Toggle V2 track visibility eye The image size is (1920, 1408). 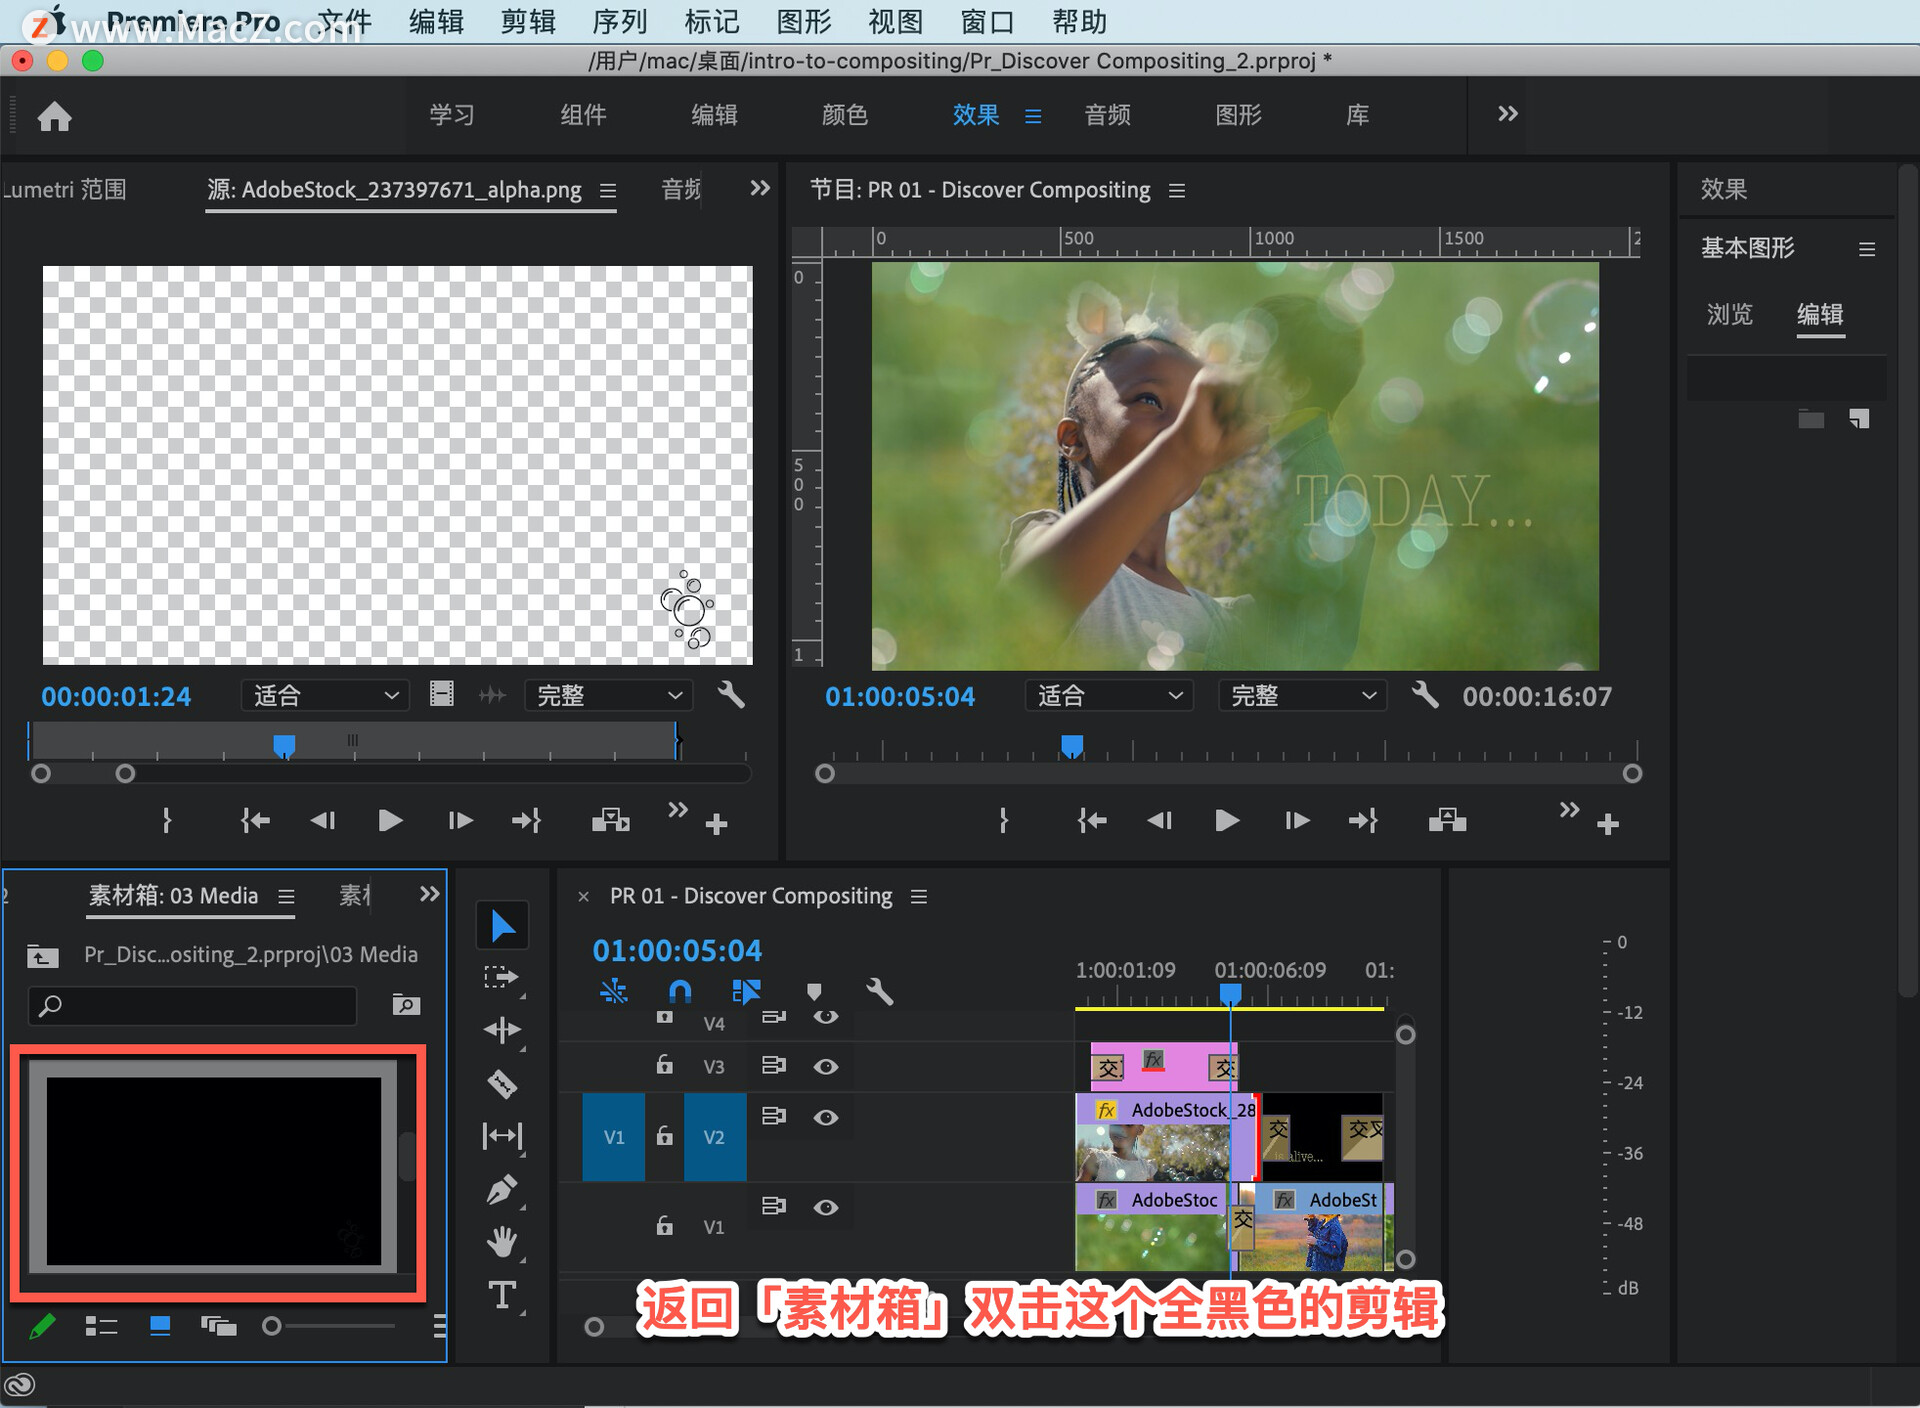tap(825, 1117)
